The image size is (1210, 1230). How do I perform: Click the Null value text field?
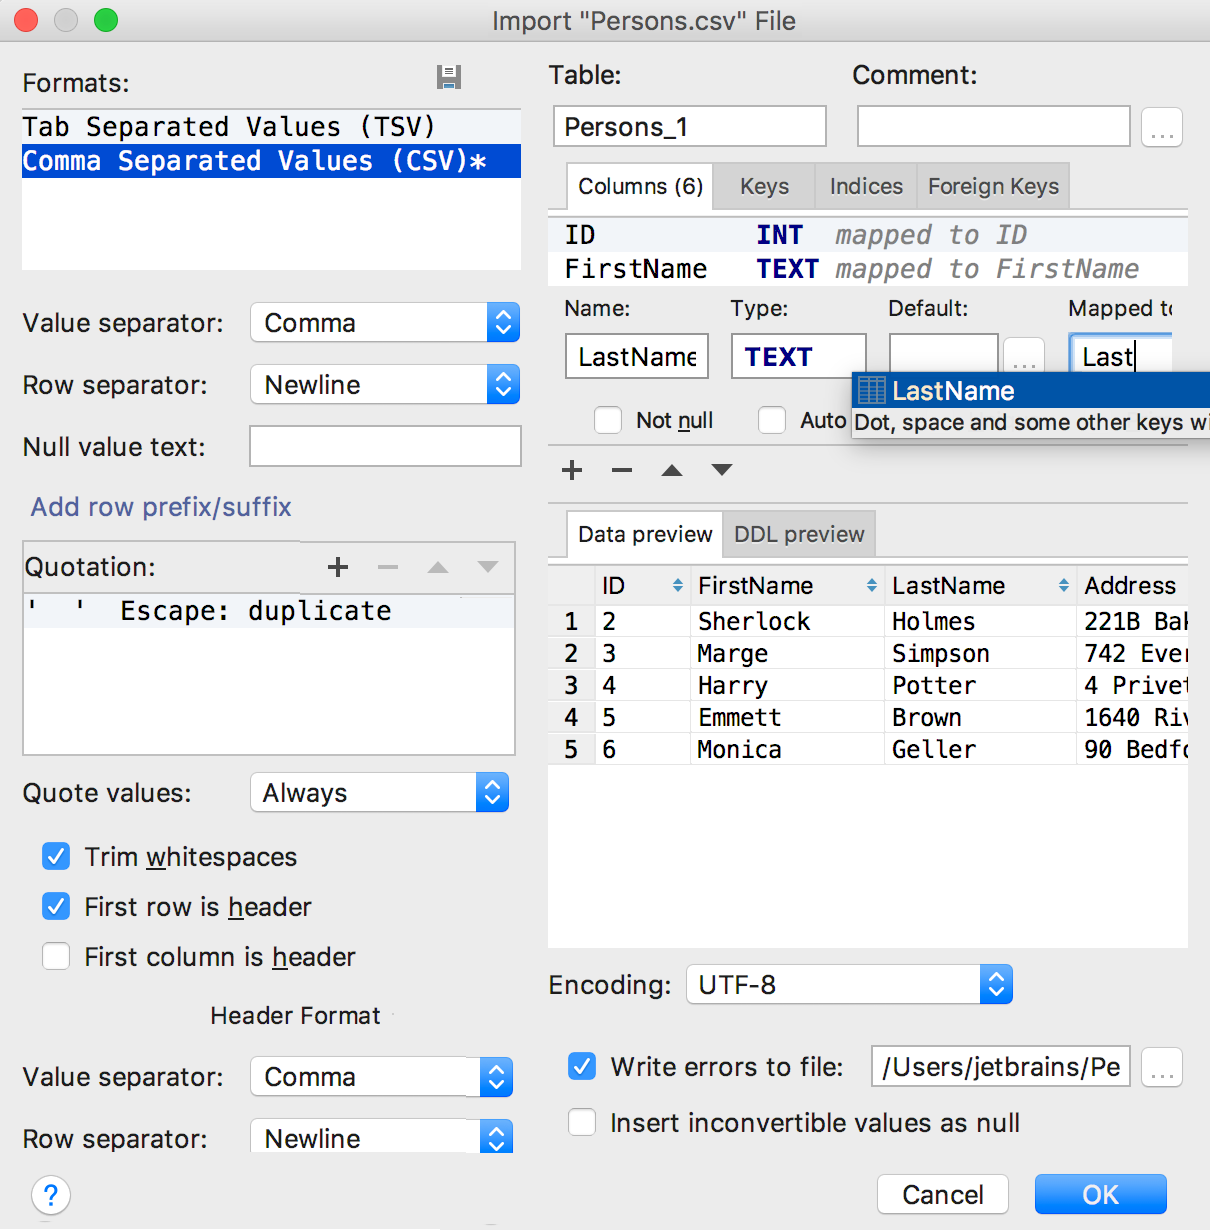[x=385, y=446]
